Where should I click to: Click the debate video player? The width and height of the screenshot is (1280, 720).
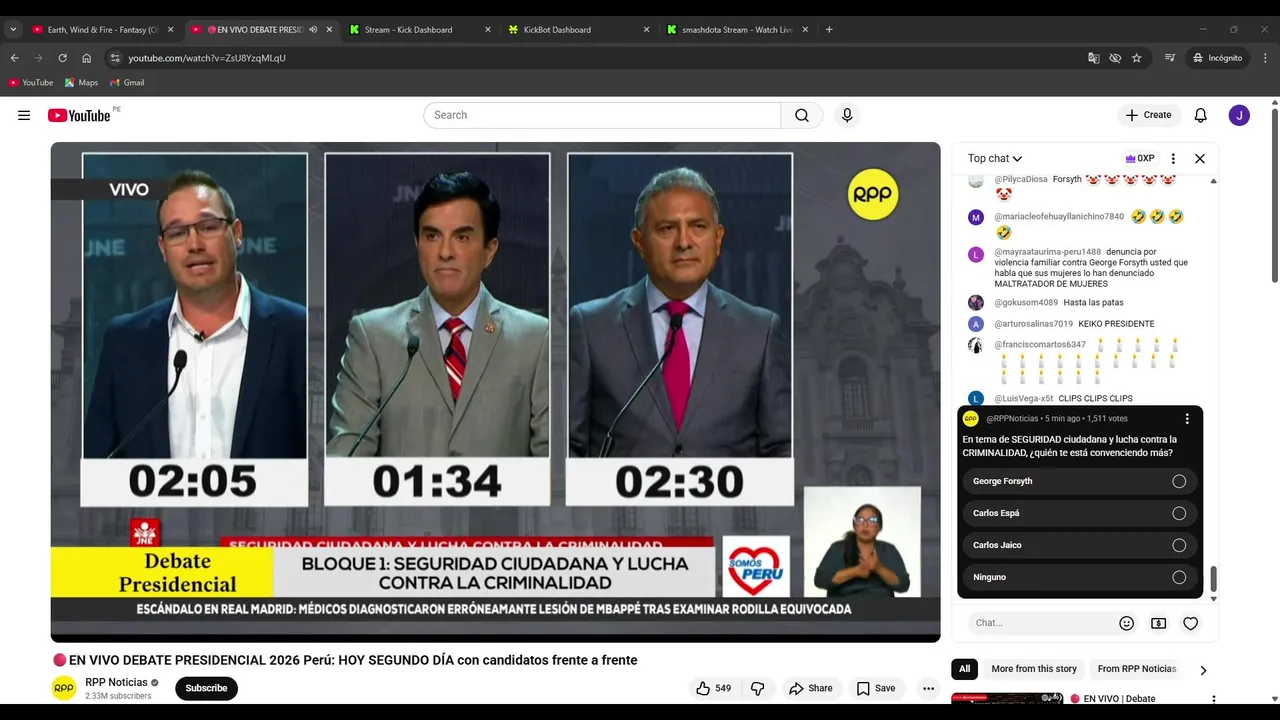[495, 392]
